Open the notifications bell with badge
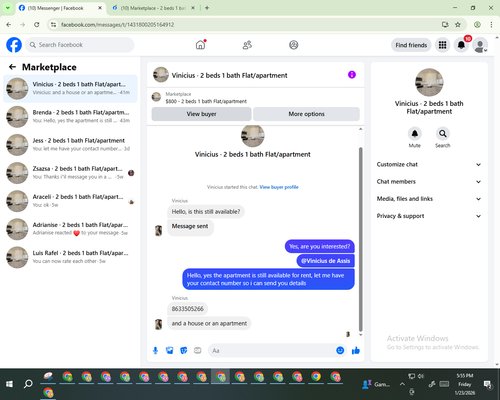This screenshot has width=500, height=400. coord(461,45)
